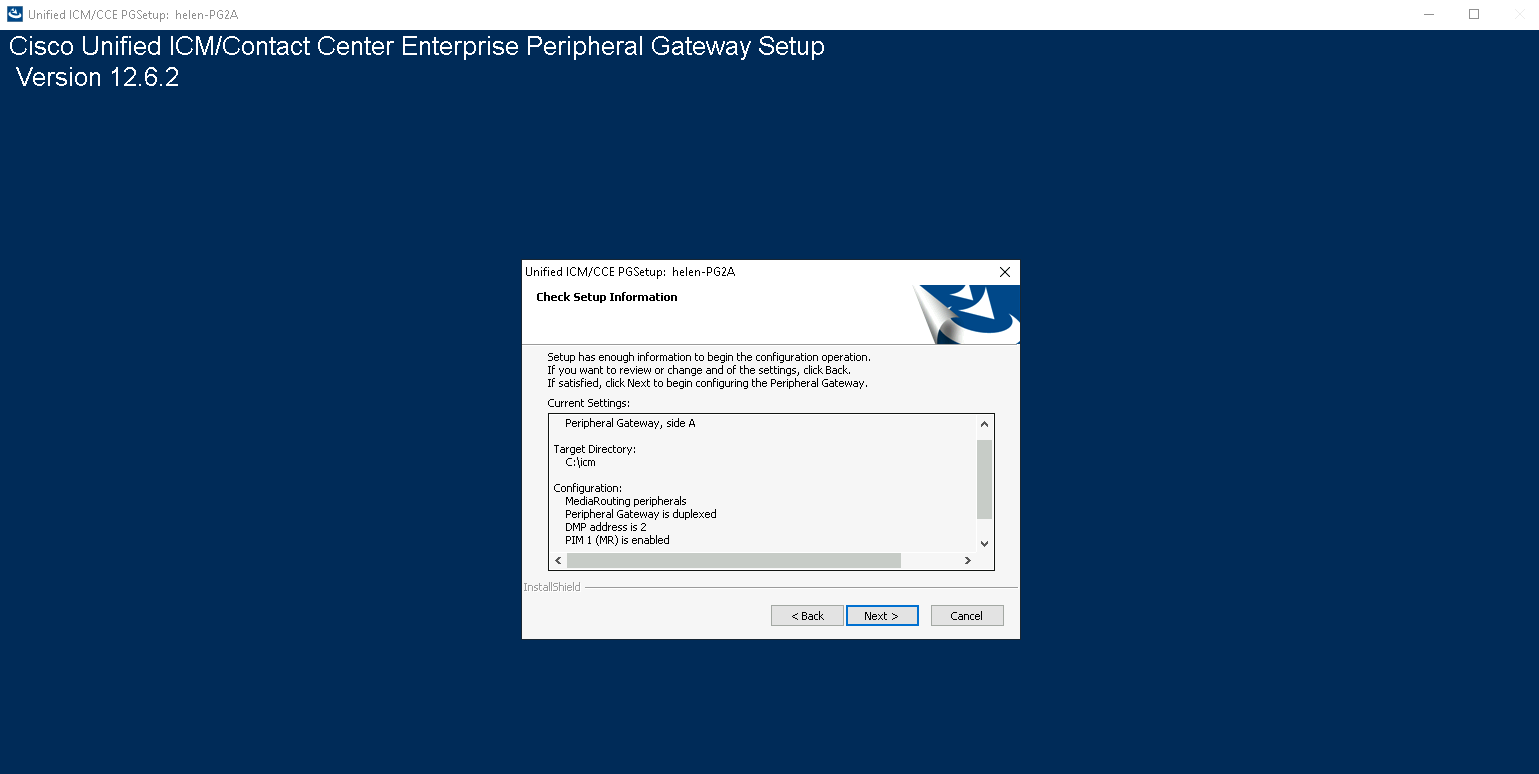This screenshot has height=774, width=1539.
Task: Minimize the Unified ICM/CCE PGSetup window
Action: 1428,15
